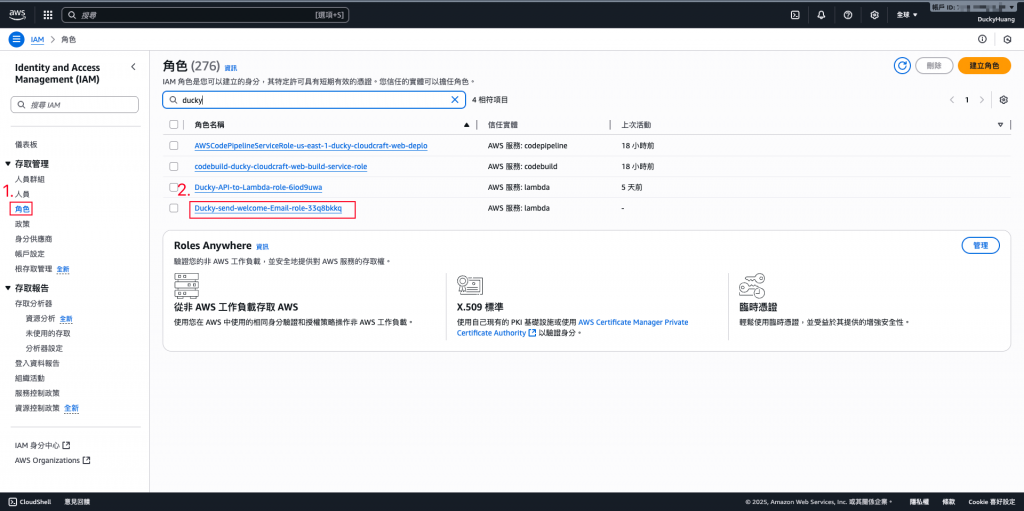Click IAM breadcrumb link
The image size is (1024, 511).
click(38, 39)
